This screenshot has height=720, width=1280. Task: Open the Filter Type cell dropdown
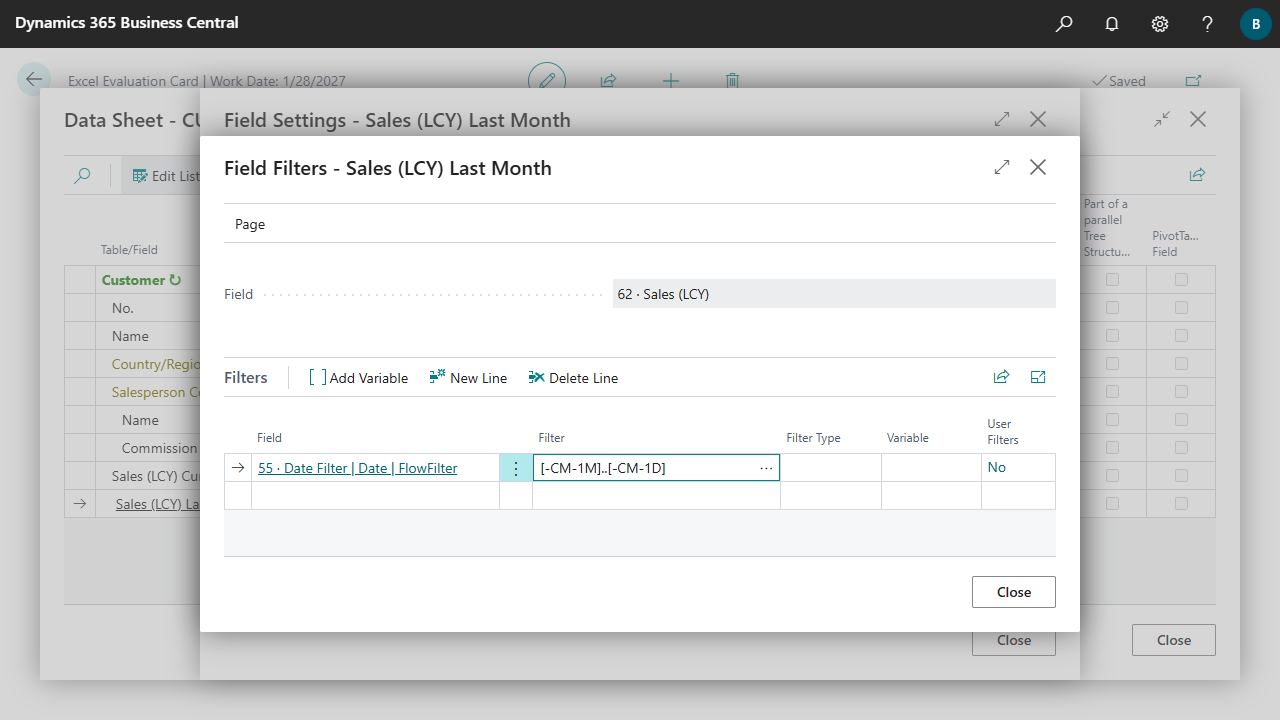(830, 468)
